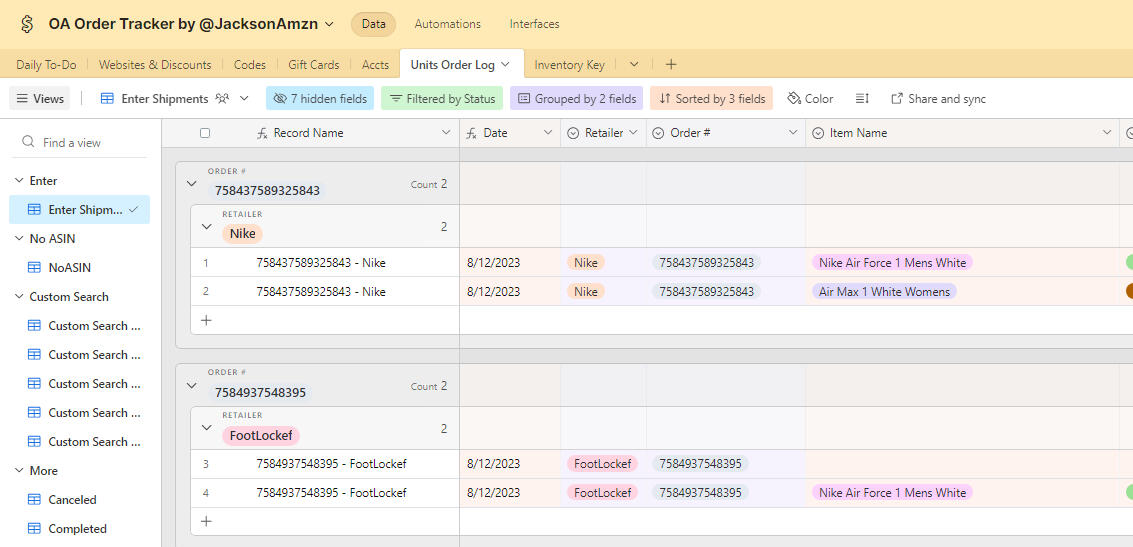The width and height of the screenshot is (1133, 547).
Task: Open the Automations page
Action: coord(447,24)
